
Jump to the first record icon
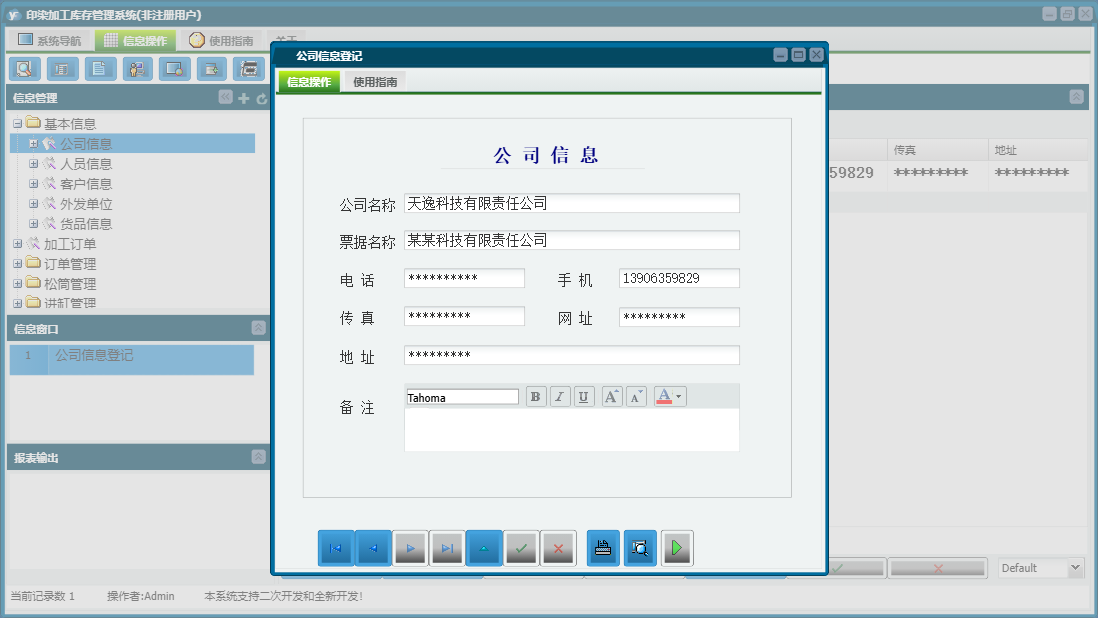pyautogui.click(x=335, y=547)
